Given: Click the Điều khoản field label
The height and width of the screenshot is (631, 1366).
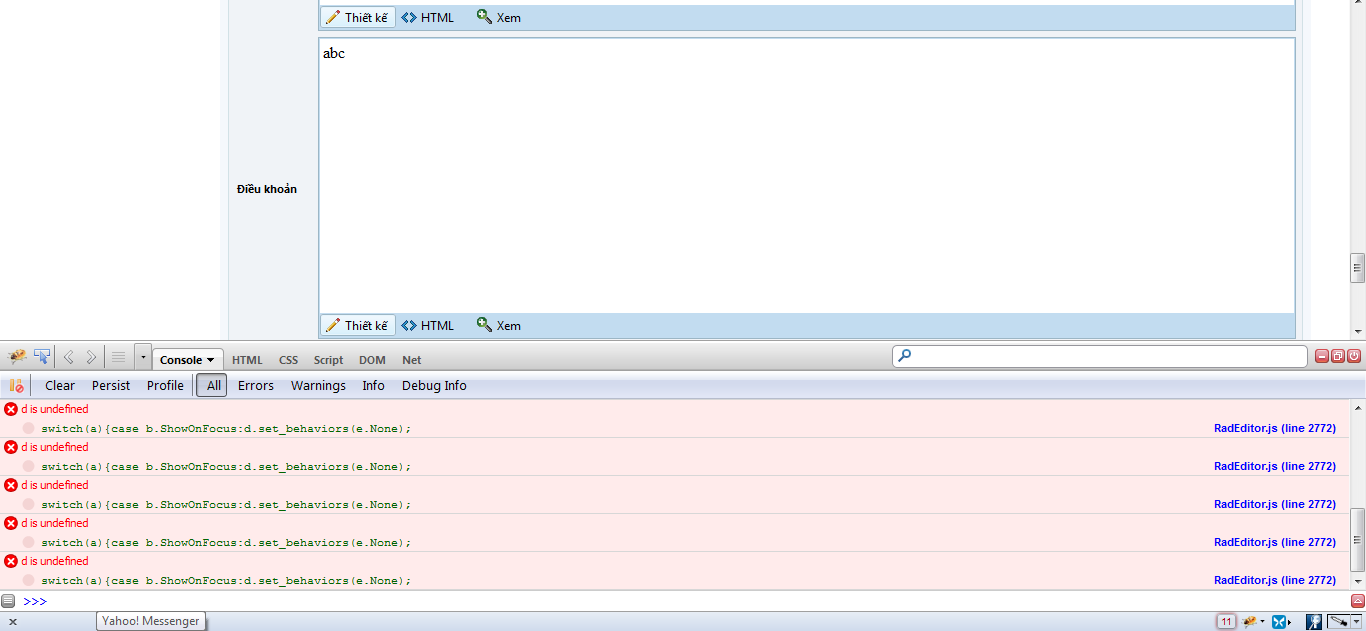Looking at the screenshot, I should (x=267, y=189).
